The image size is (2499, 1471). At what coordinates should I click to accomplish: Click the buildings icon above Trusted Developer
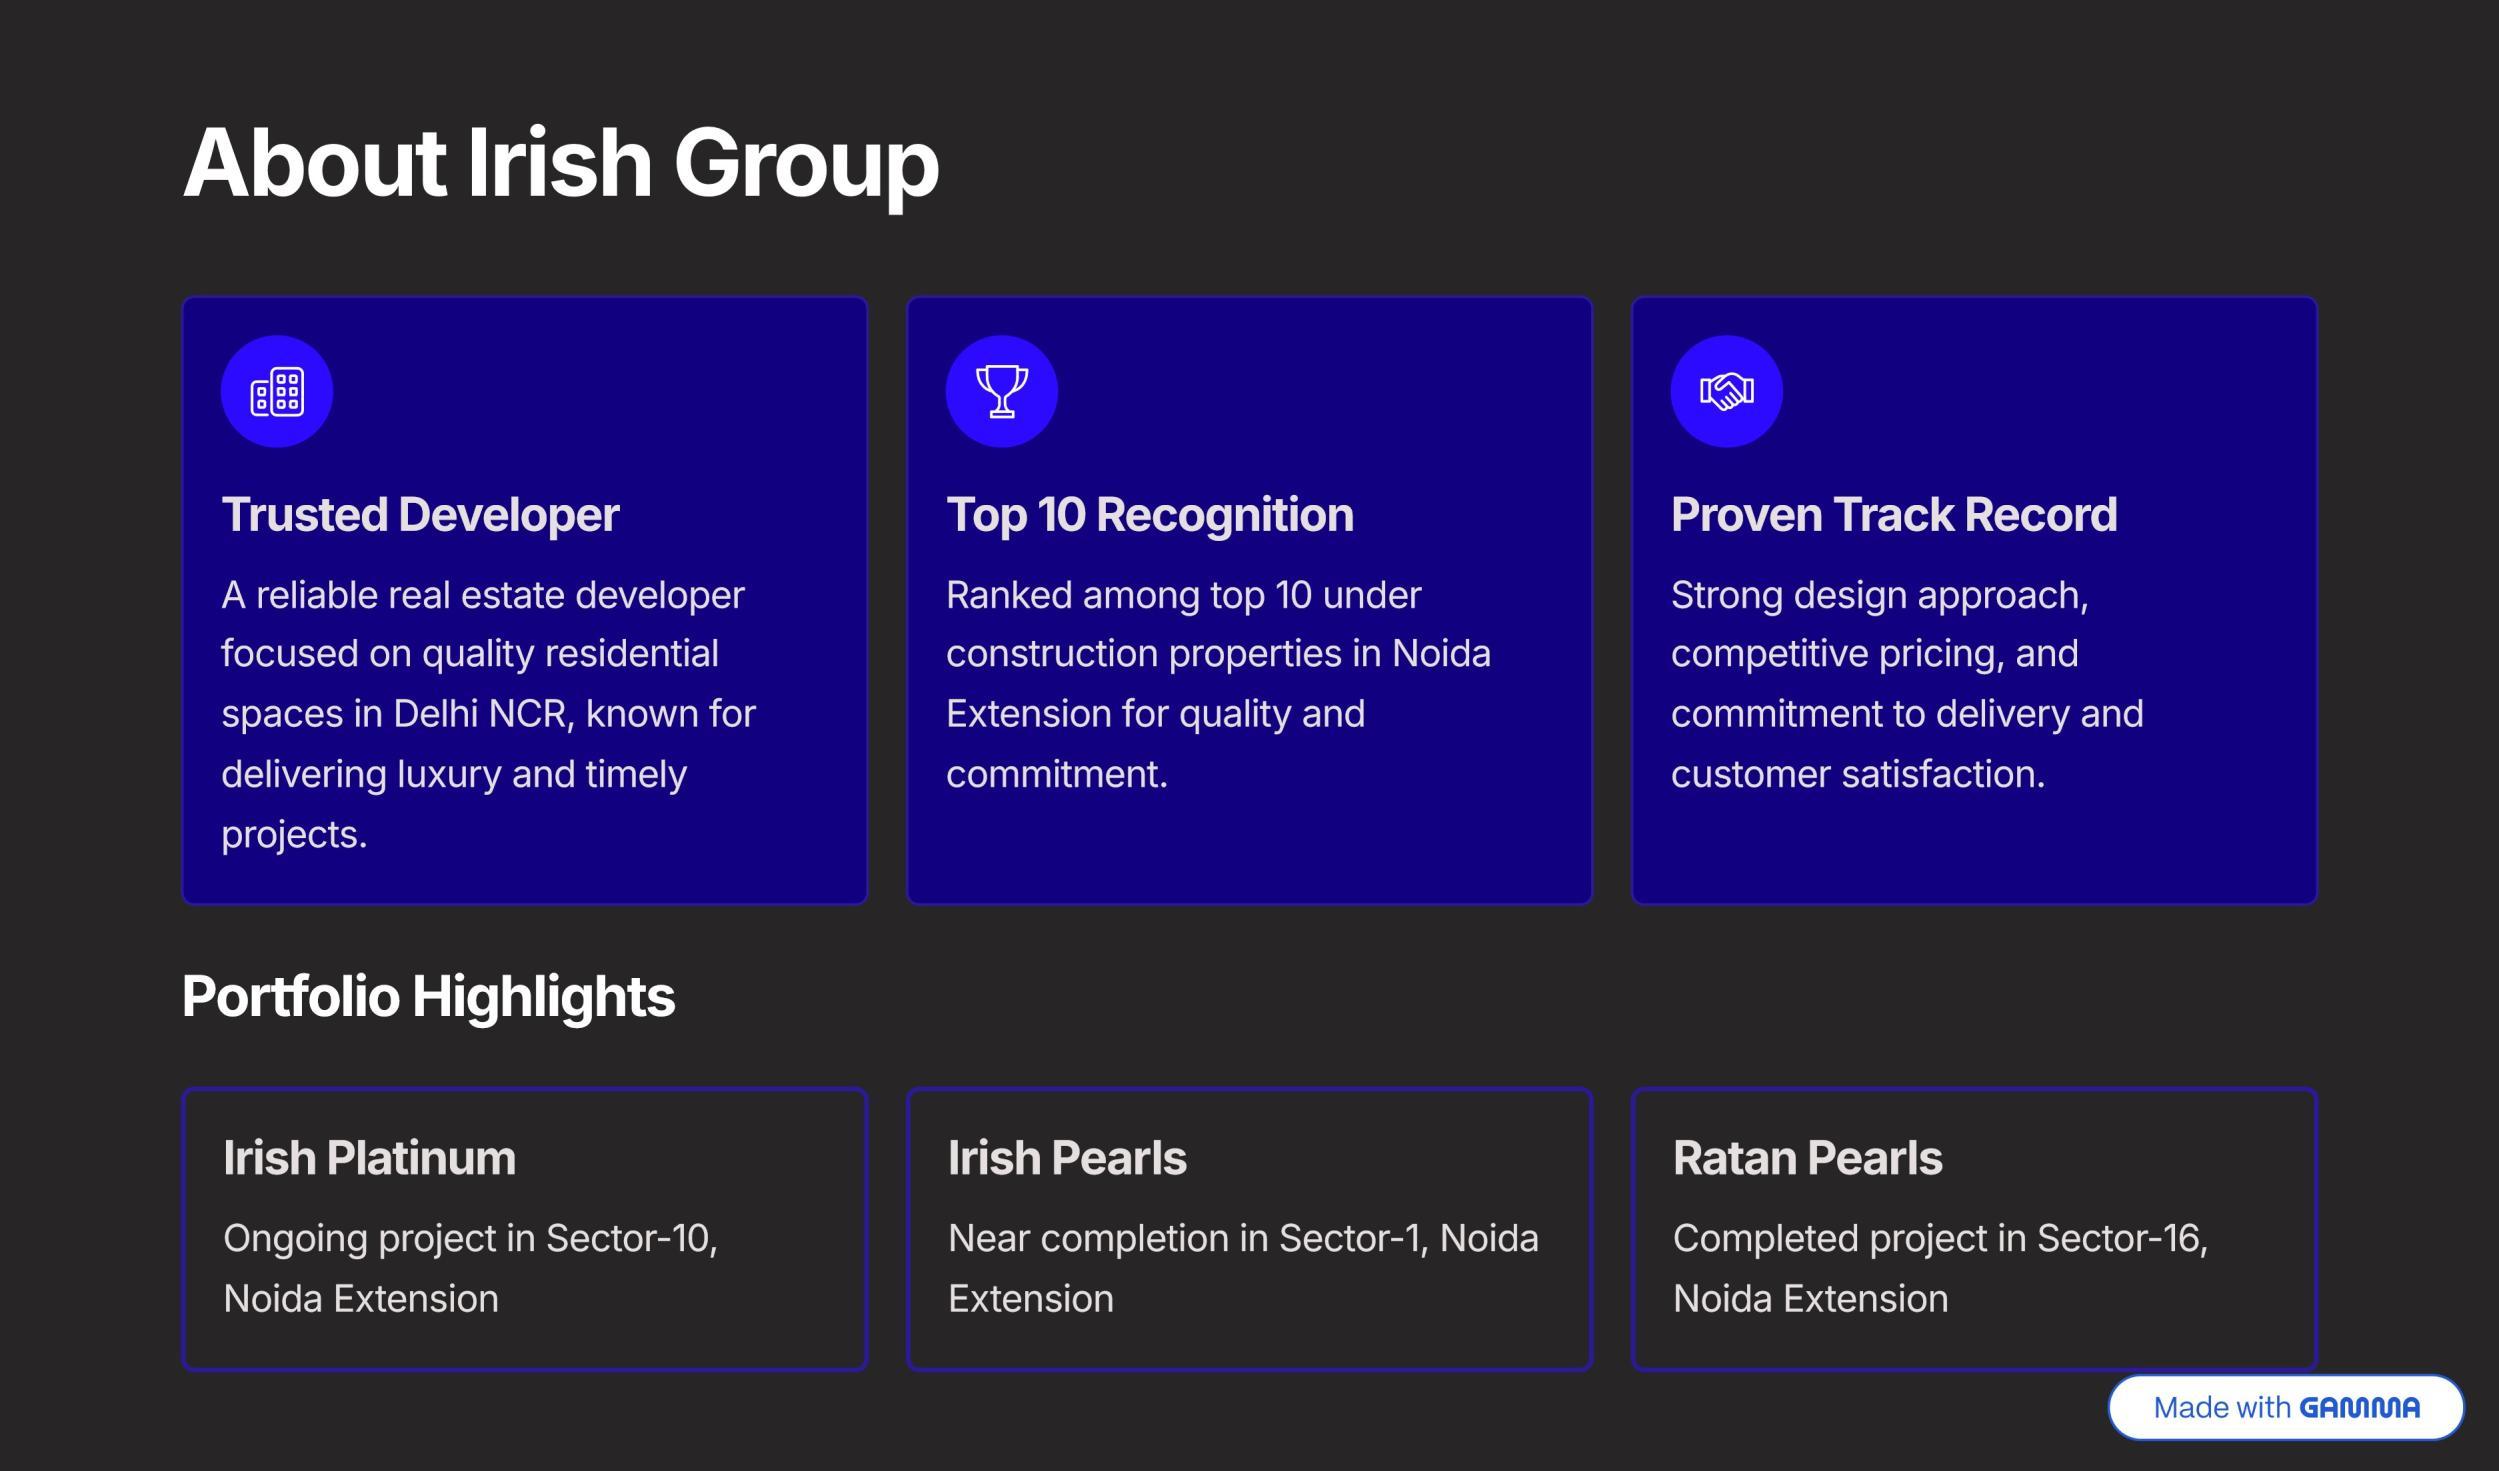277,391
